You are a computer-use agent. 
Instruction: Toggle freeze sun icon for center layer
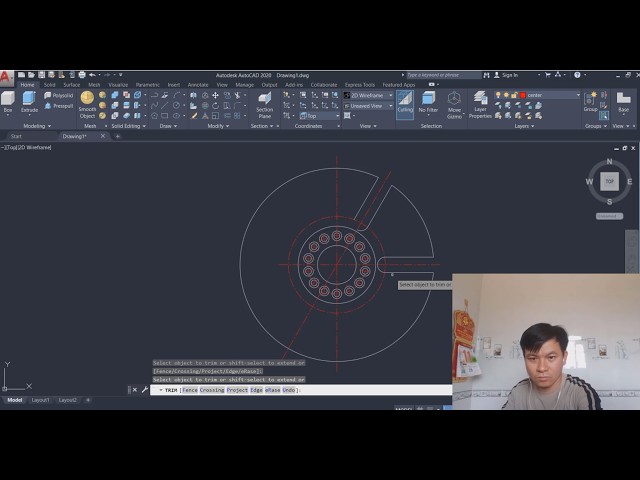pyautogui.click(x=506, y=95)
